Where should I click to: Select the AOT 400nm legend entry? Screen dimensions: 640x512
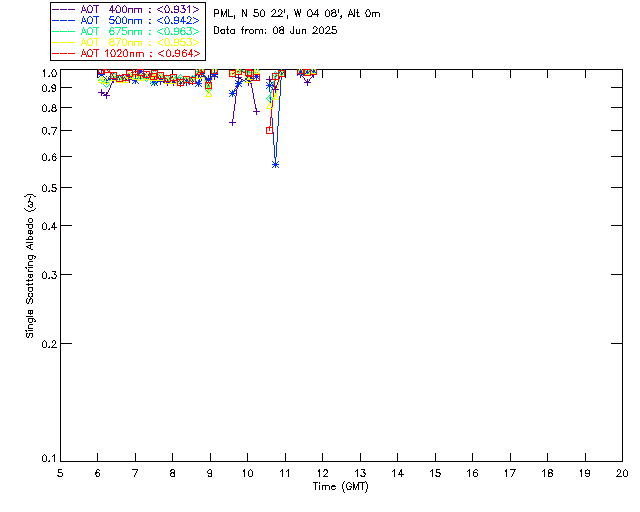(x=125, y=9)
